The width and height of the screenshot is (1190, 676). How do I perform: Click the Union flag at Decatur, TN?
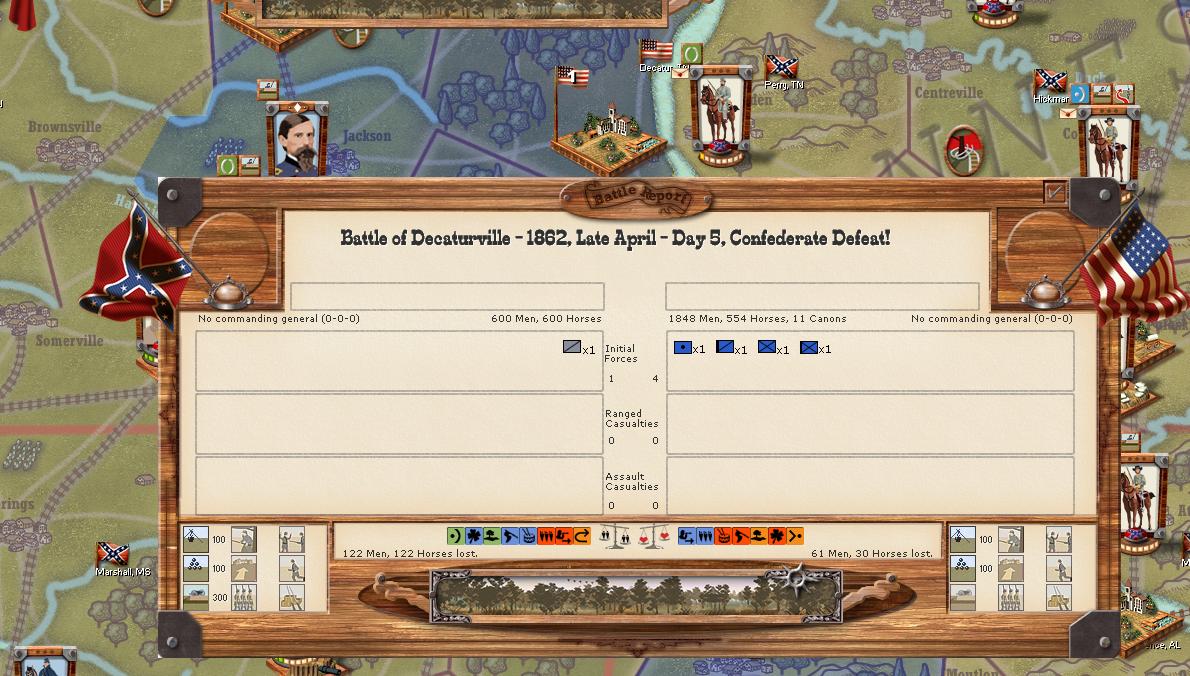click(x=656, y=52)
